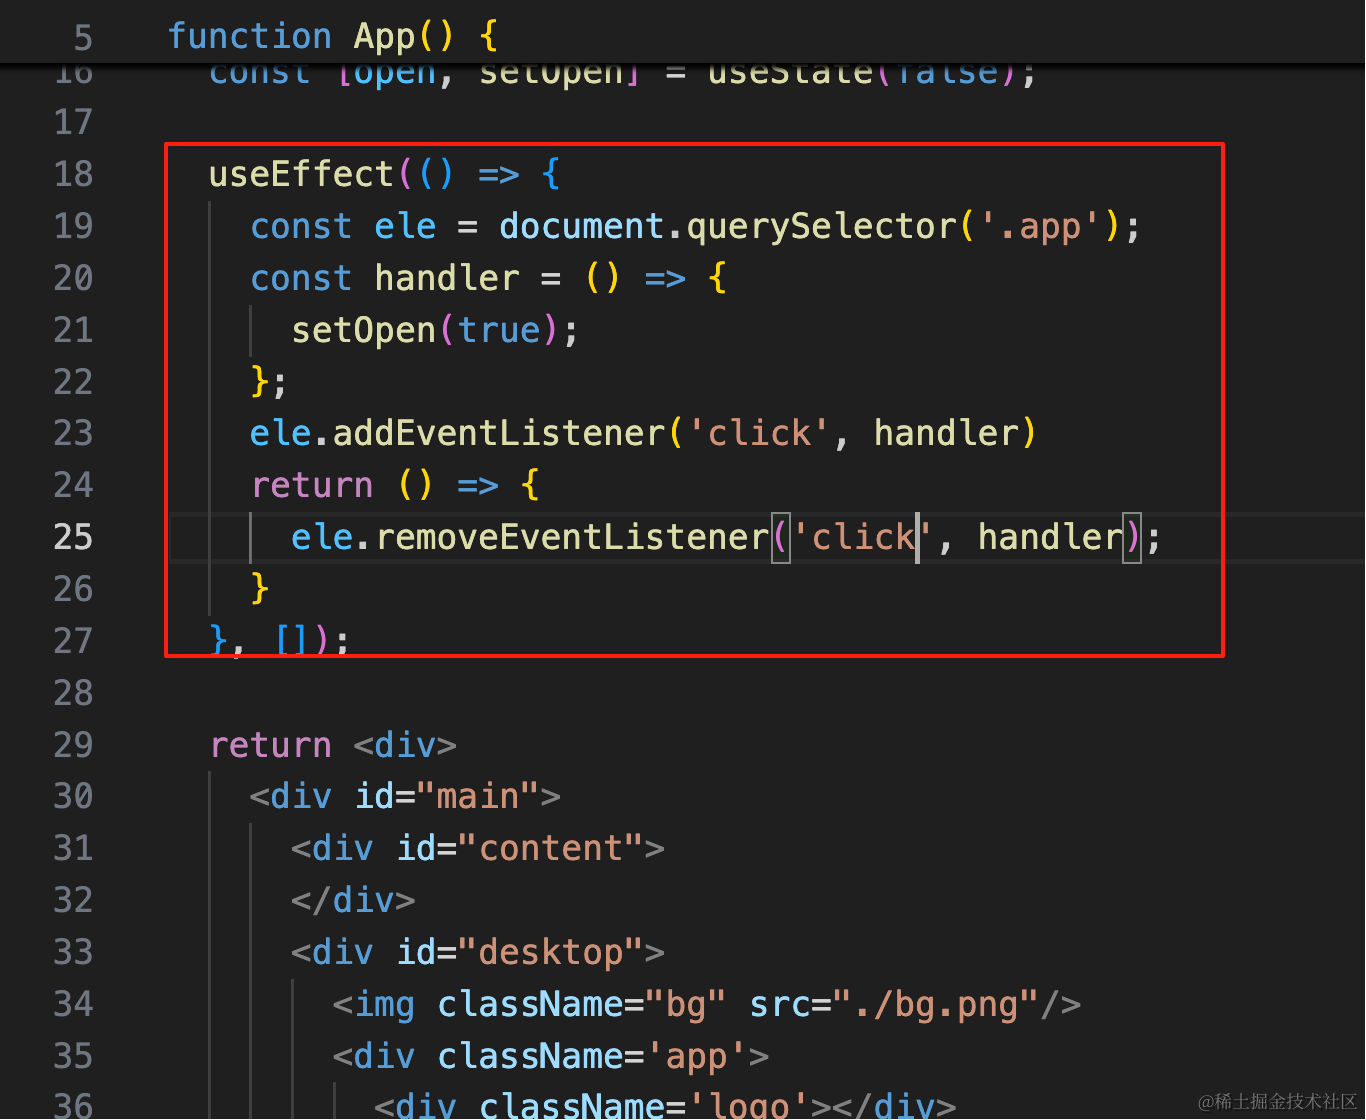Click the className="bg" attribute on line 34
Image resolution: width=1366 pixels, height=1120 pixels.
click(x=582, y=1004)
